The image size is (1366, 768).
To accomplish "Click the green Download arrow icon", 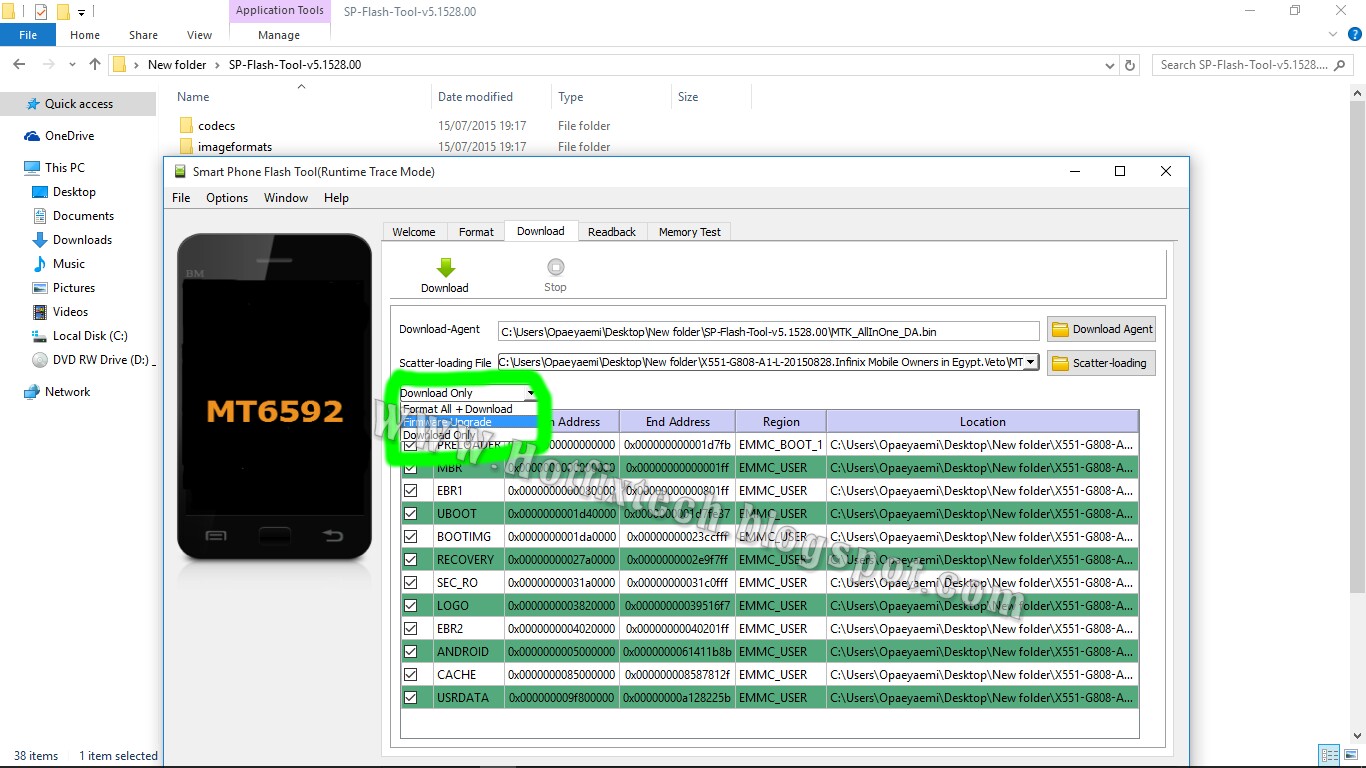I will pos(444,266).
